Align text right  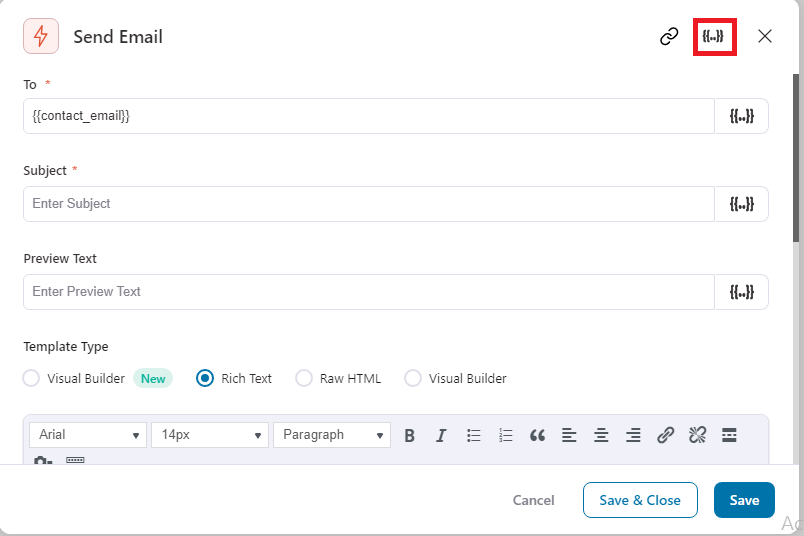click(x=633, y=435)
